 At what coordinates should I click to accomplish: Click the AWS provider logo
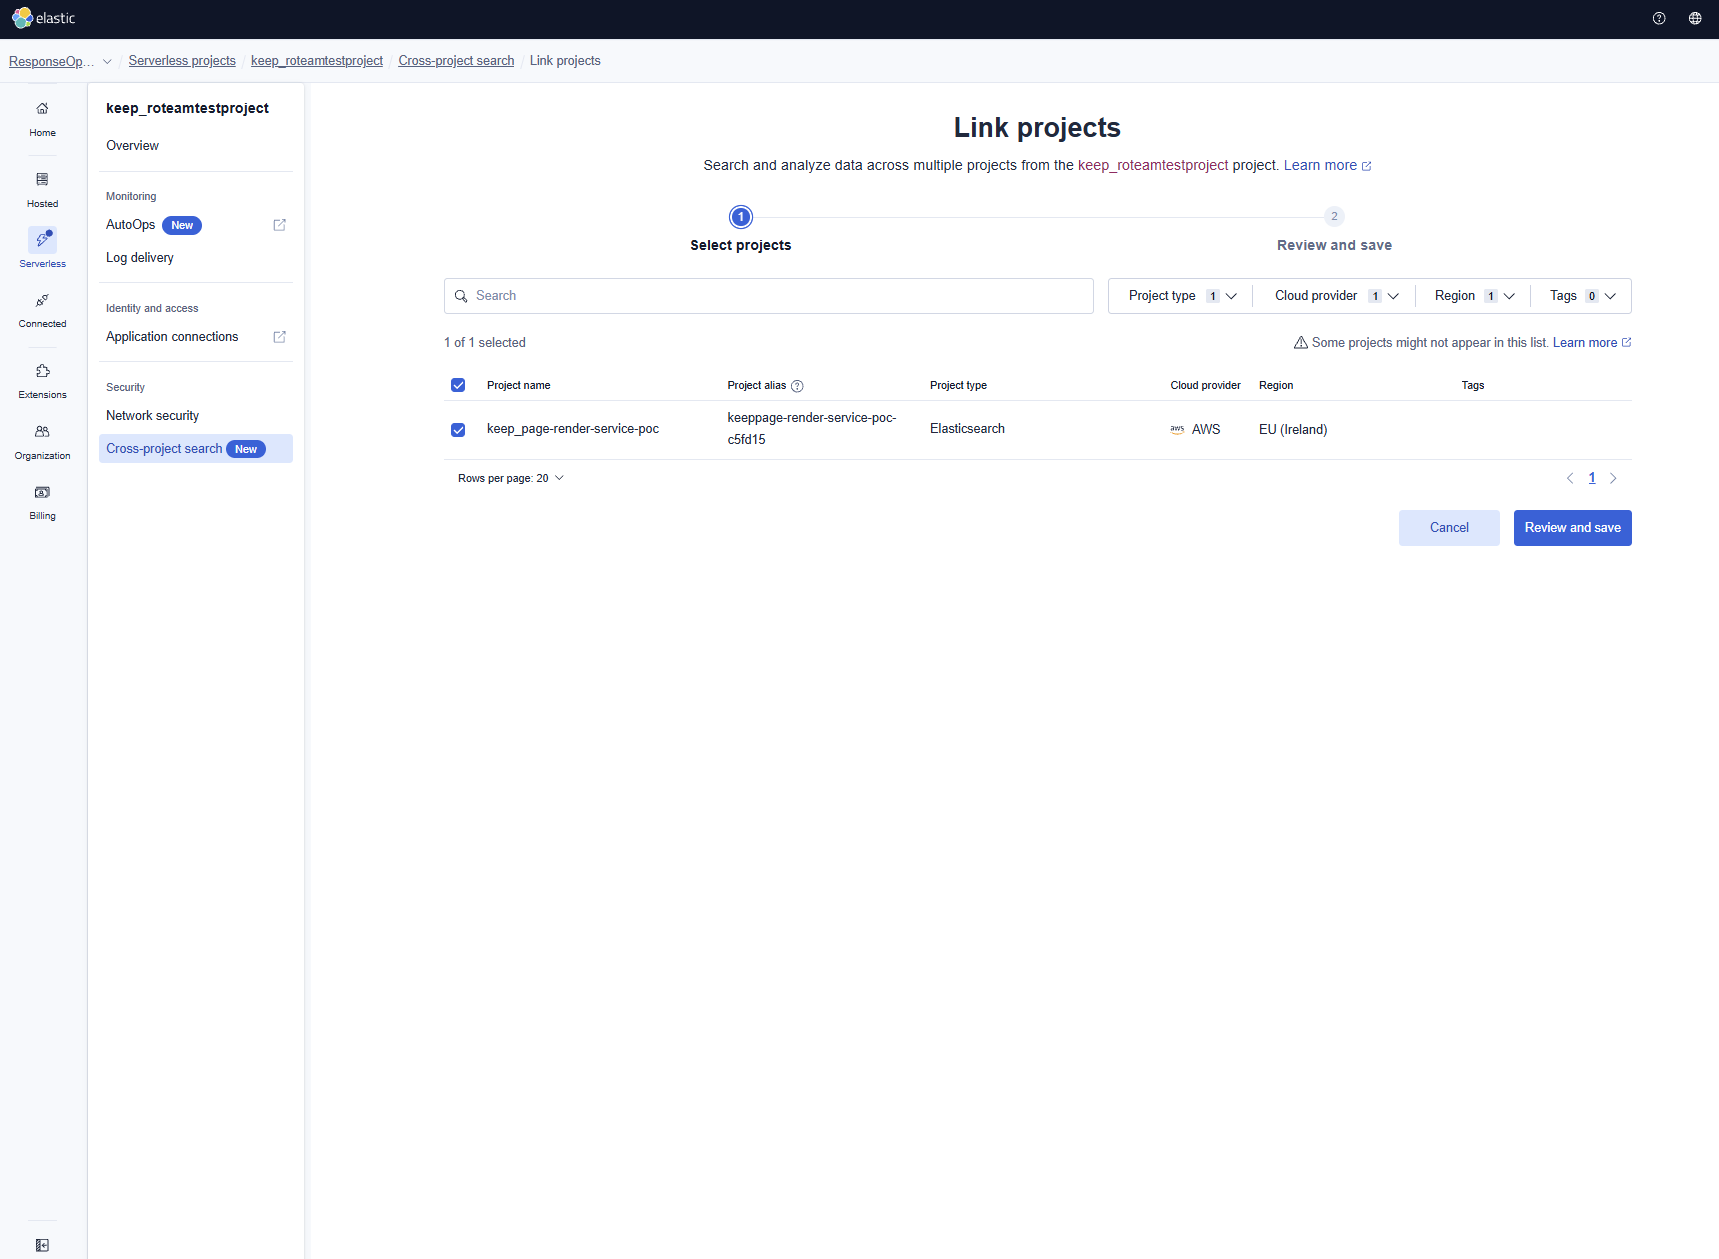tap(1177, 429)
